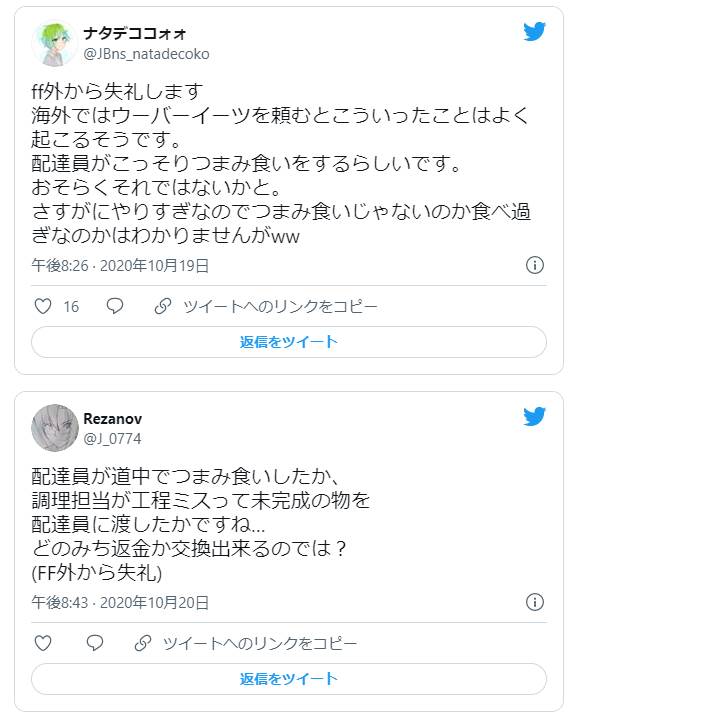Viewport: 703px width, 721px height.
Task: Like the Rezanov tweet with heart icon
Action: tap(43, 642)
